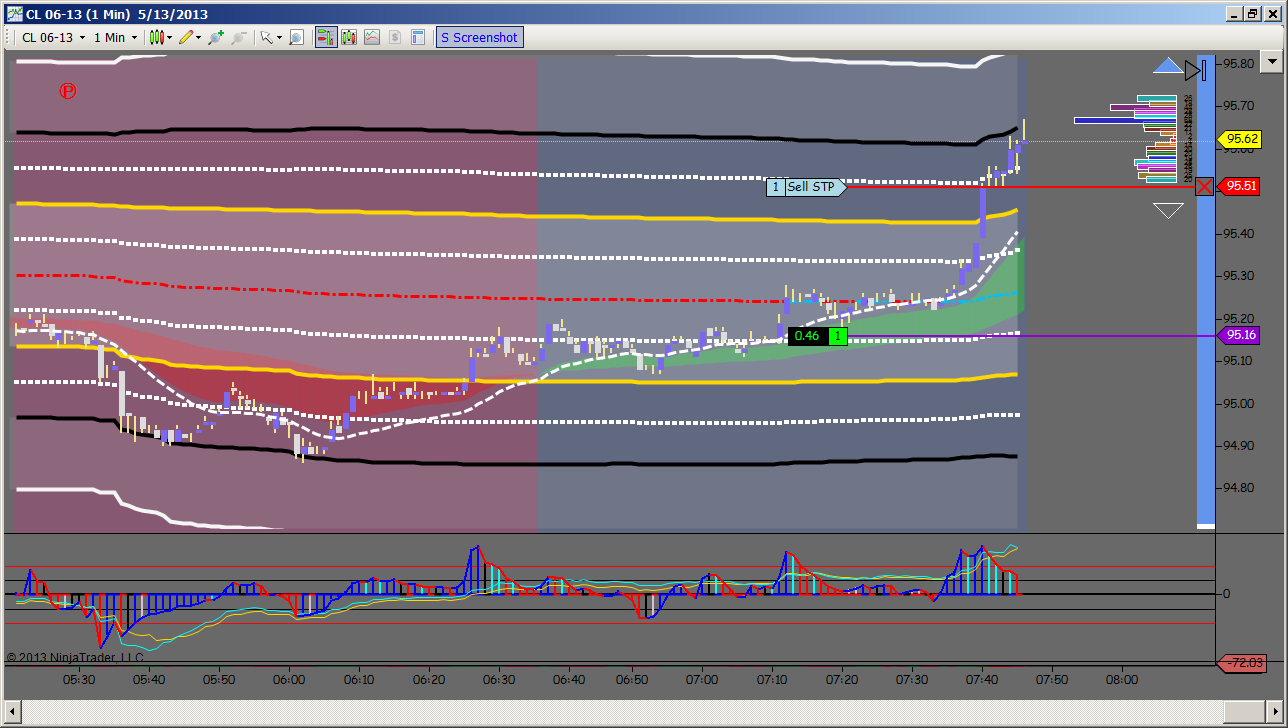The image size is (1288, 728).
Task: Open the chart Properties table icon
Action: click(x=418, y=37)
